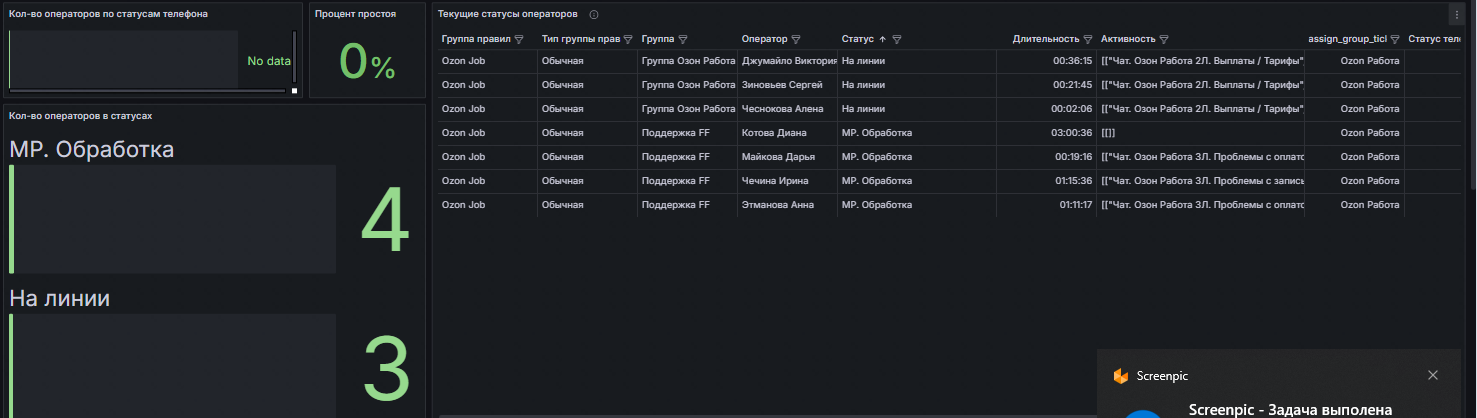Toggle sort arrow on Статус column
This screenshot has height=418, width=1477.
[x=882, y=40]
